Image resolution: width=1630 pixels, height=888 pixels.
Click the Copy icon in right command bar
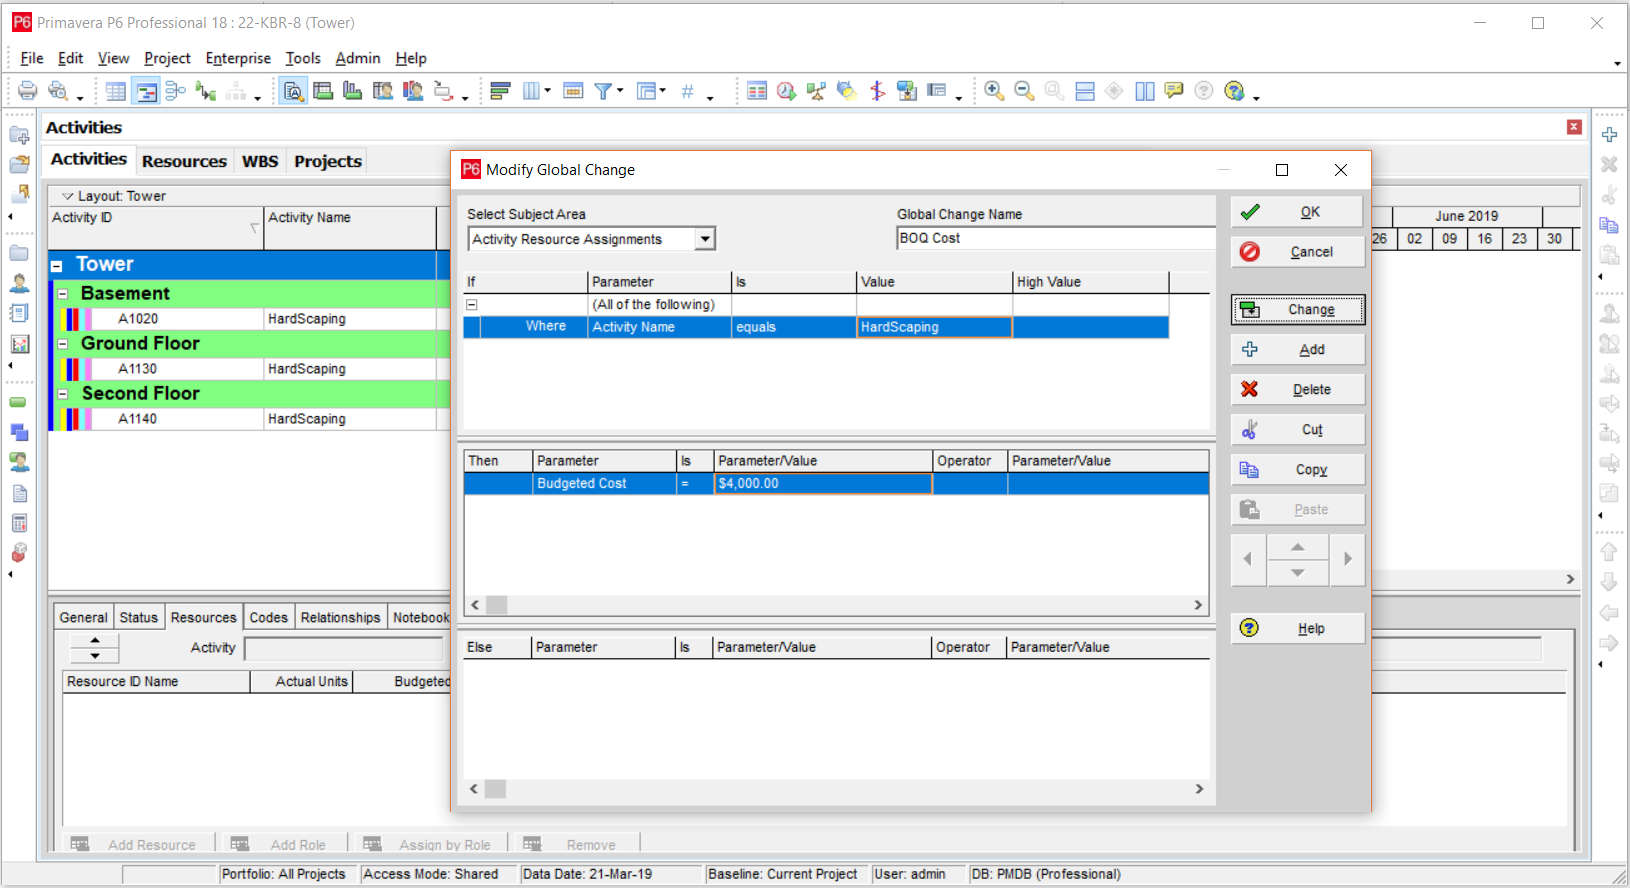1609,224
